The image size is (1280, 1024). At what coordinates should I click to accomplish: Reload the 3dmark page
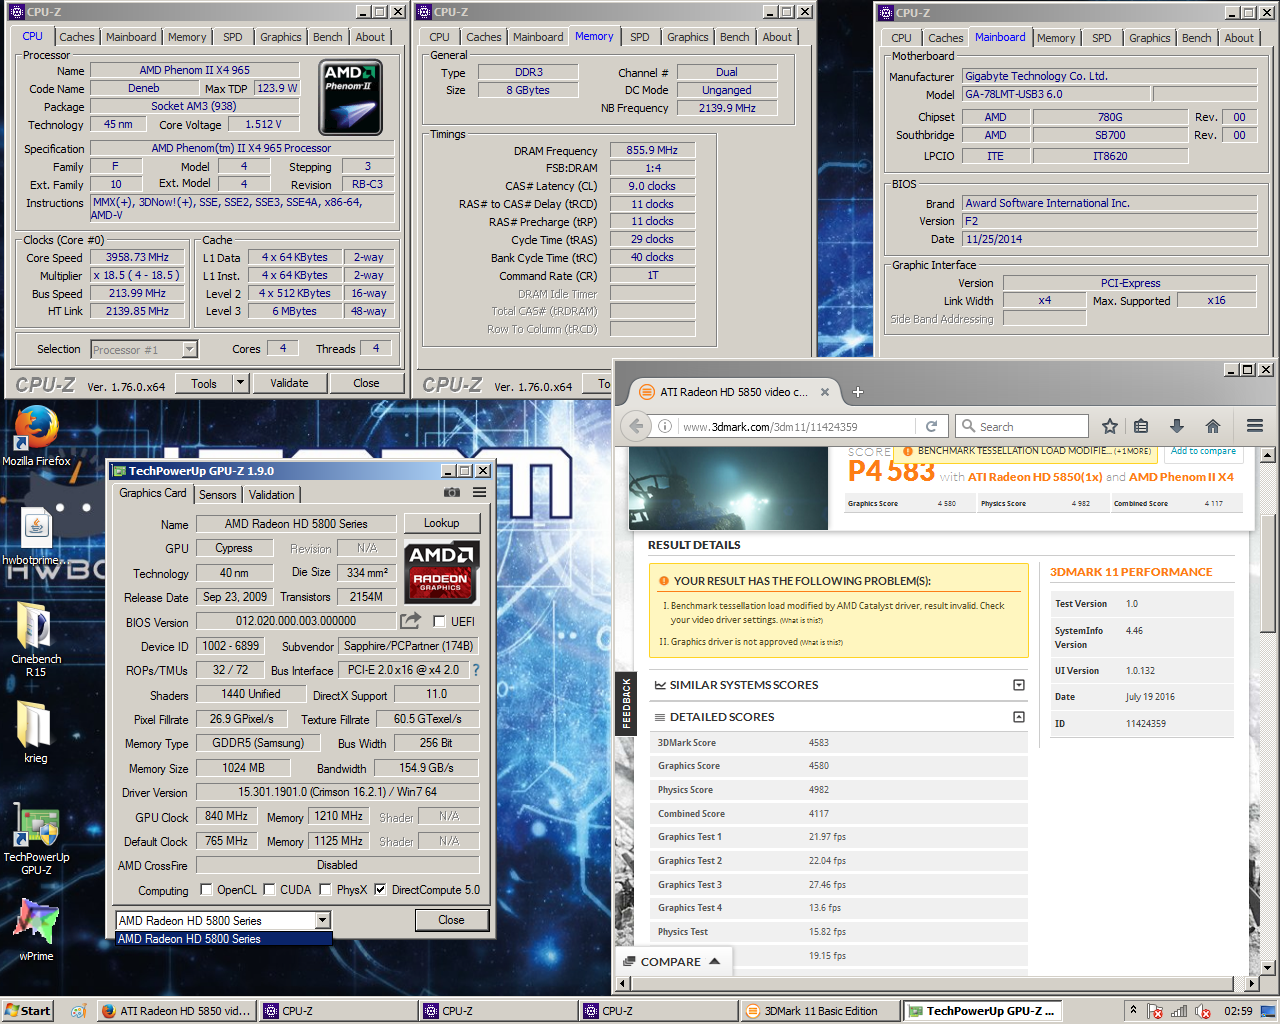pyautogui.click(x=931, y=426)
